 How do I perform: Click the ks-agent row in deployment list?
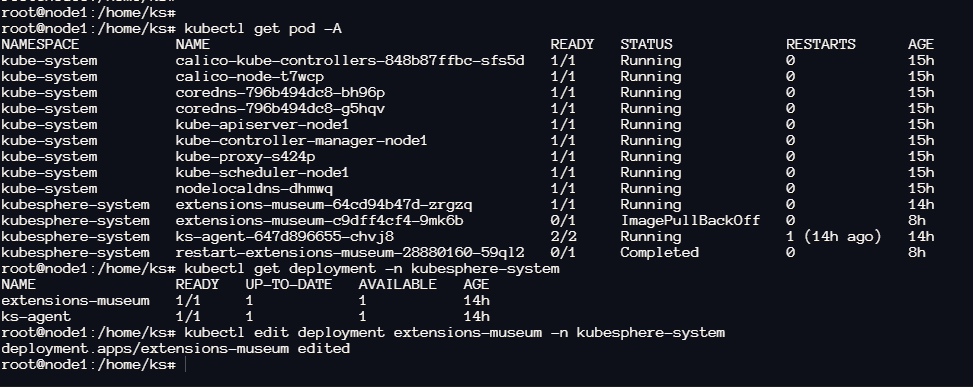246,317
